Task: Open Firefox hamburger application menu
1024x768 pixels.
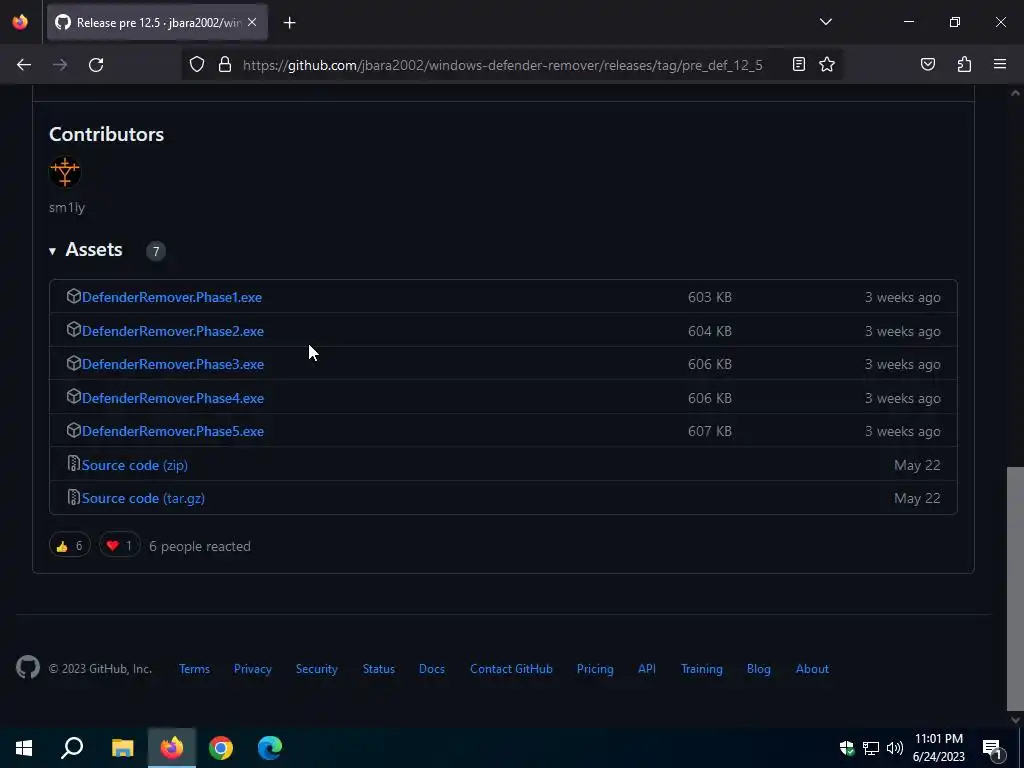Action: pyautogui.click(x=1000, y=64)
